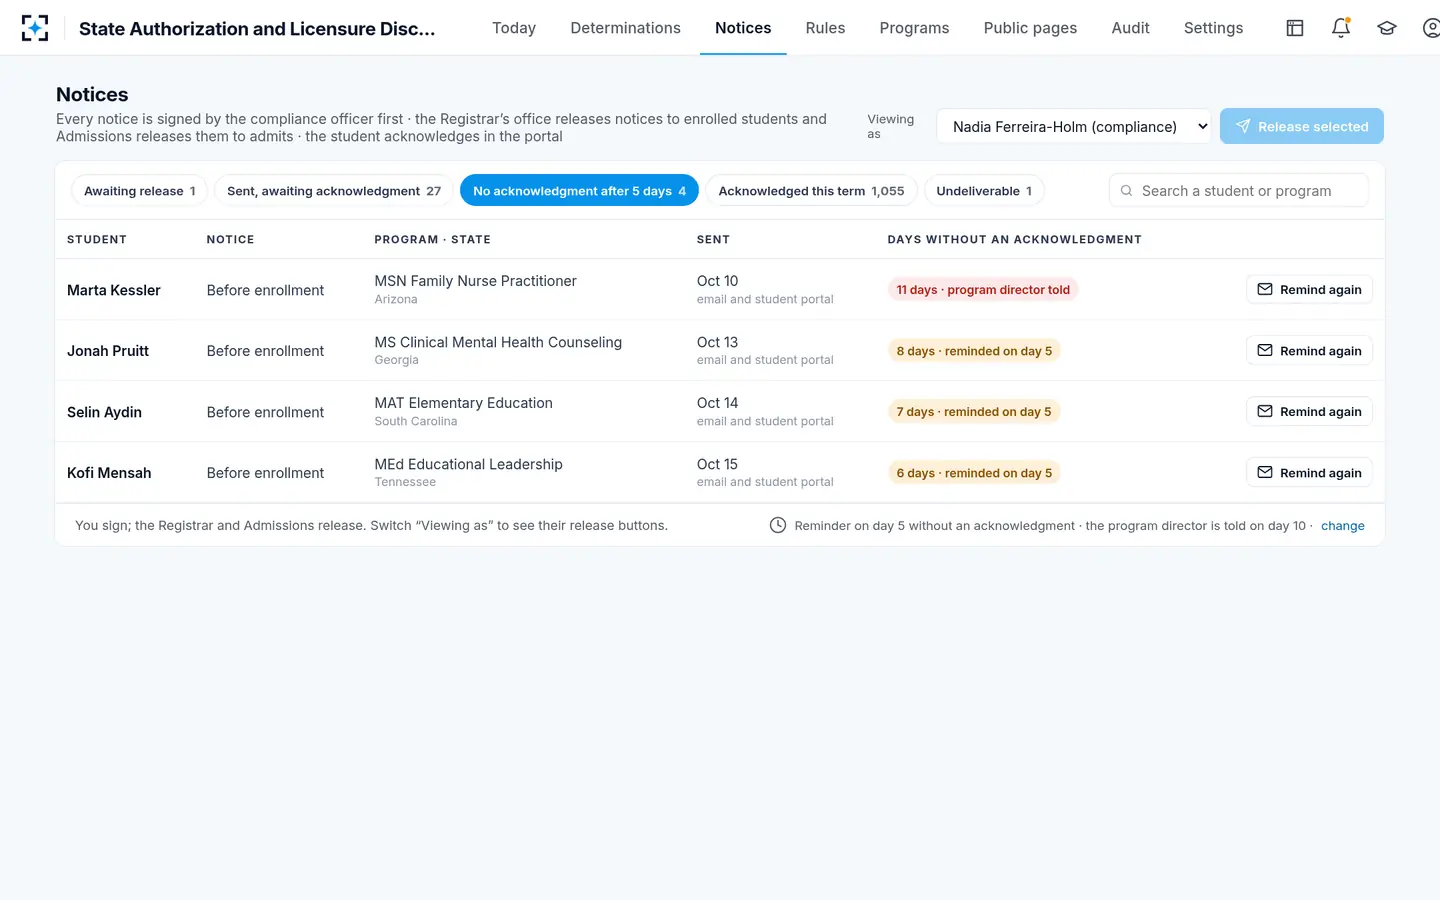Click student name Kofi Mensah
The image size is (1440, 900).
109,473
